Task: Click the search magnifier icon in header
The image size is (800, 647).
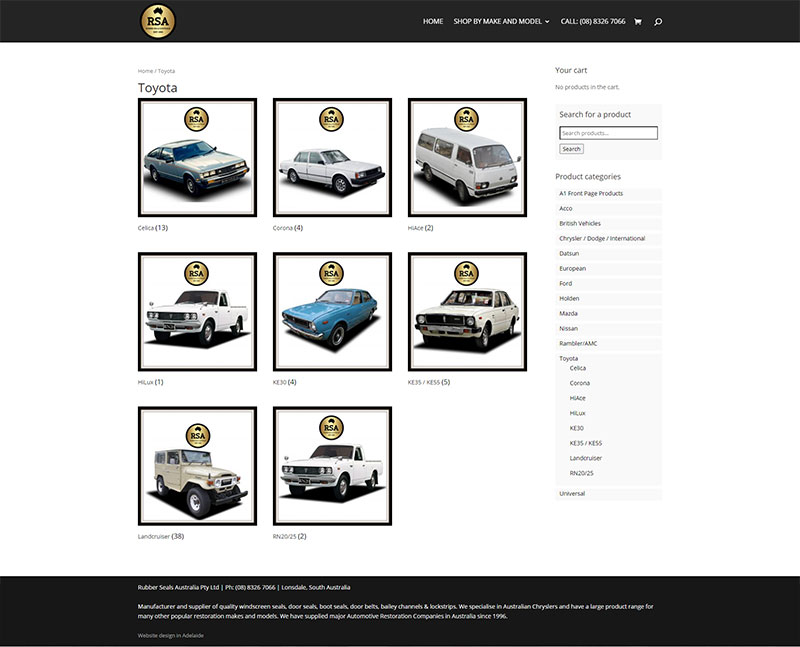Action: (x=659, y=21)
